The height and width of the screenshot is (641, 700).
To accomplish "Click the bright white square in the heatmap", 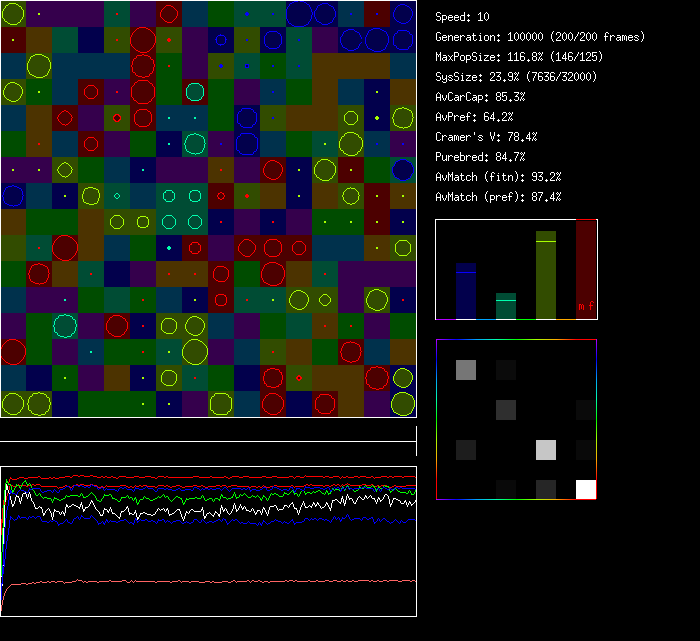I will click(586, 489).
